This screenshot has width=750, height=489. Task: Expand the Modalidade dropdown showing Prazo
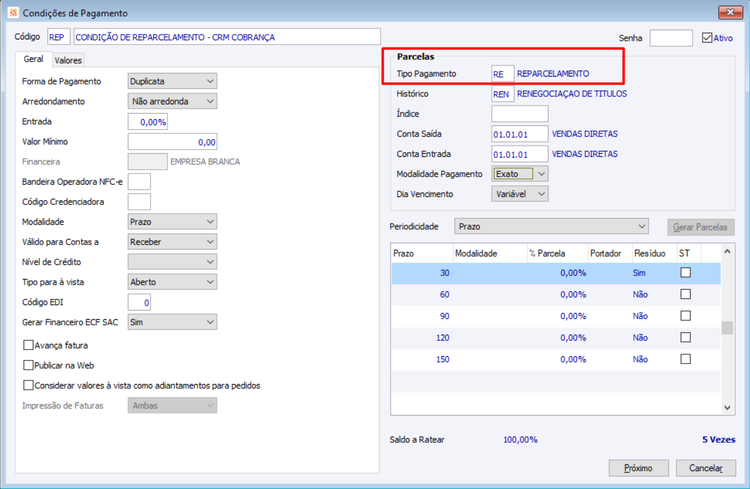[172, 222]
